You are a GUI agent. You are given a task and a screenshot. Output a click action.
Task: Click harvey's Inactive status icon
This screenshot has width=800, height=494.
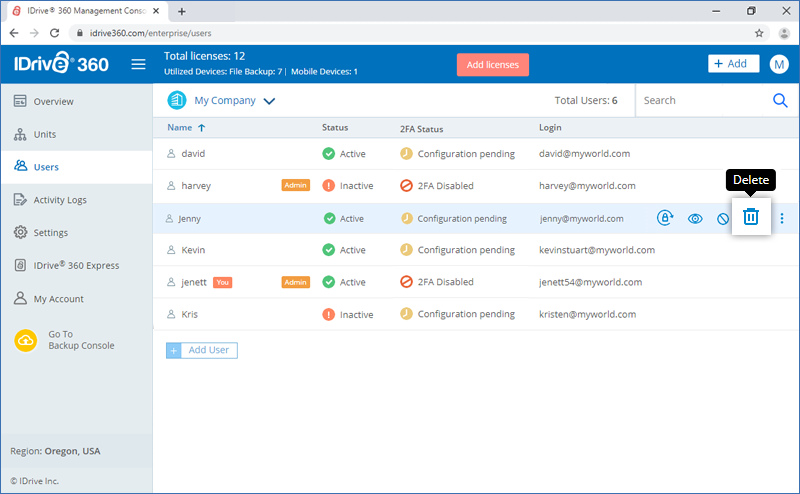click(x=329, y=186)
